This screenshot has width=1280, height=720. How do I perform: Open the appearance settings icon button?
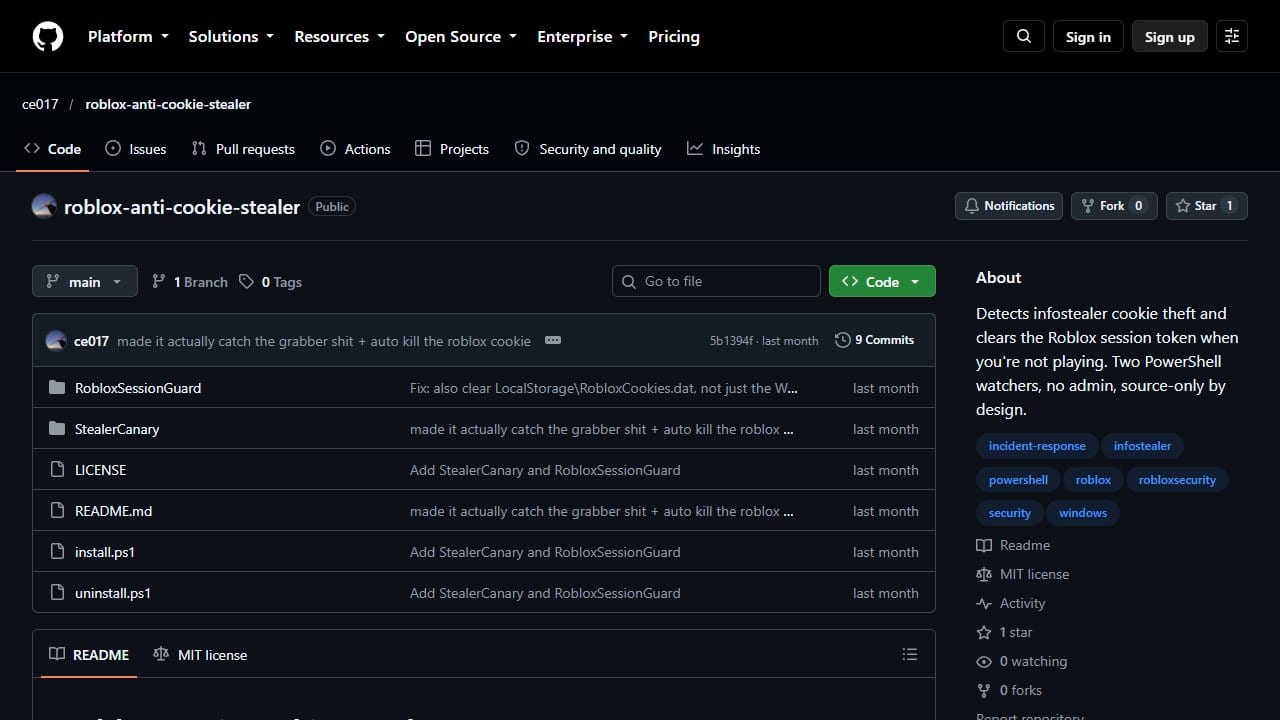1232,37
